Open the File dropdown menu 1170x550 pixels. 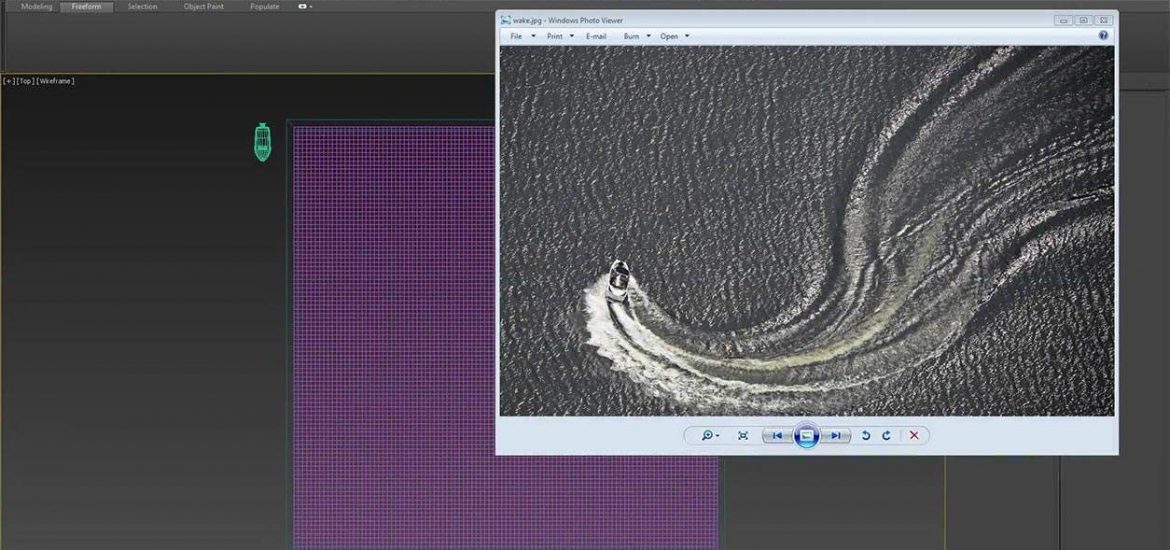tap(522, 36)
